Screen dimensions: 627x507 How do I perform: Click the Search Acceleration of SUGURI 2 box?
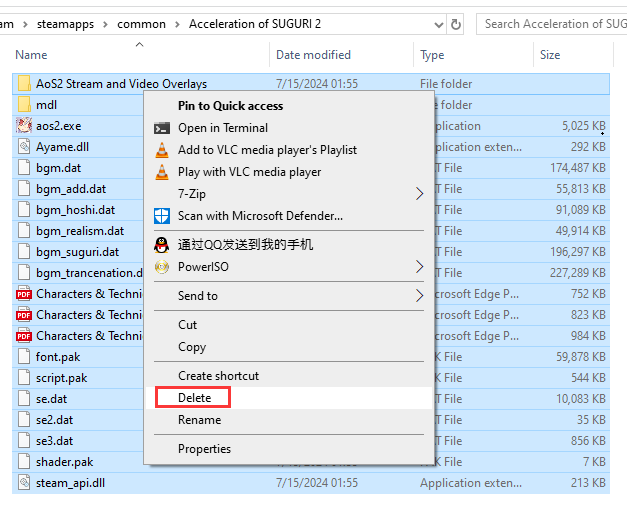551,24
